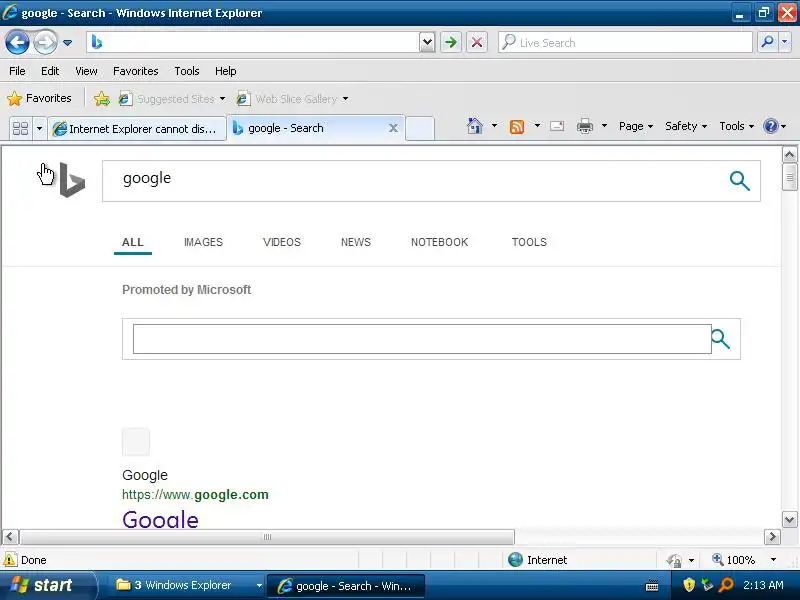Open the Safety command bar menu
This screenshot has width=800, height=600.
[686, 126]
